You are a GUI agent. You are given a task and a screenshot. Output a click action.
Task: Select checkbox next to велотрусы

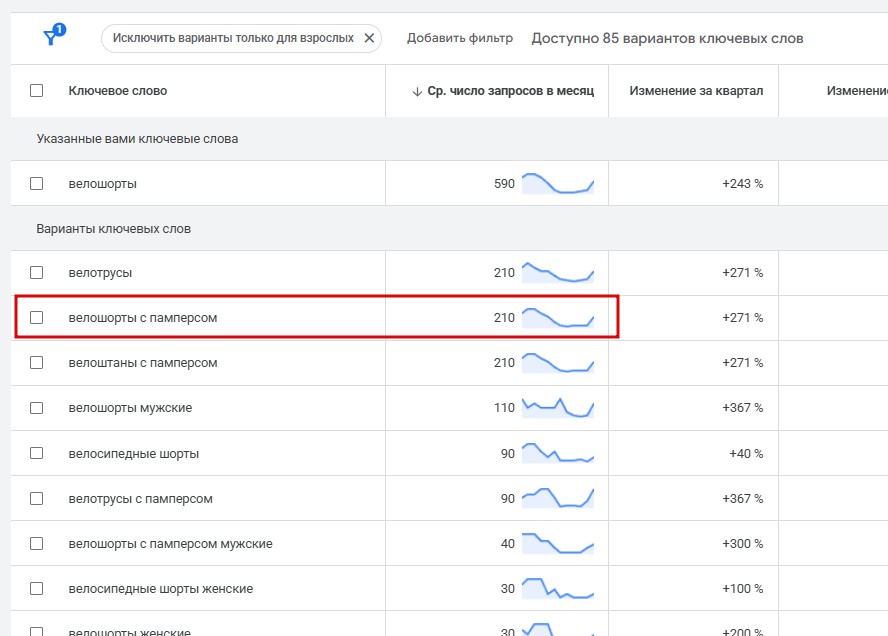coord(37,273)
